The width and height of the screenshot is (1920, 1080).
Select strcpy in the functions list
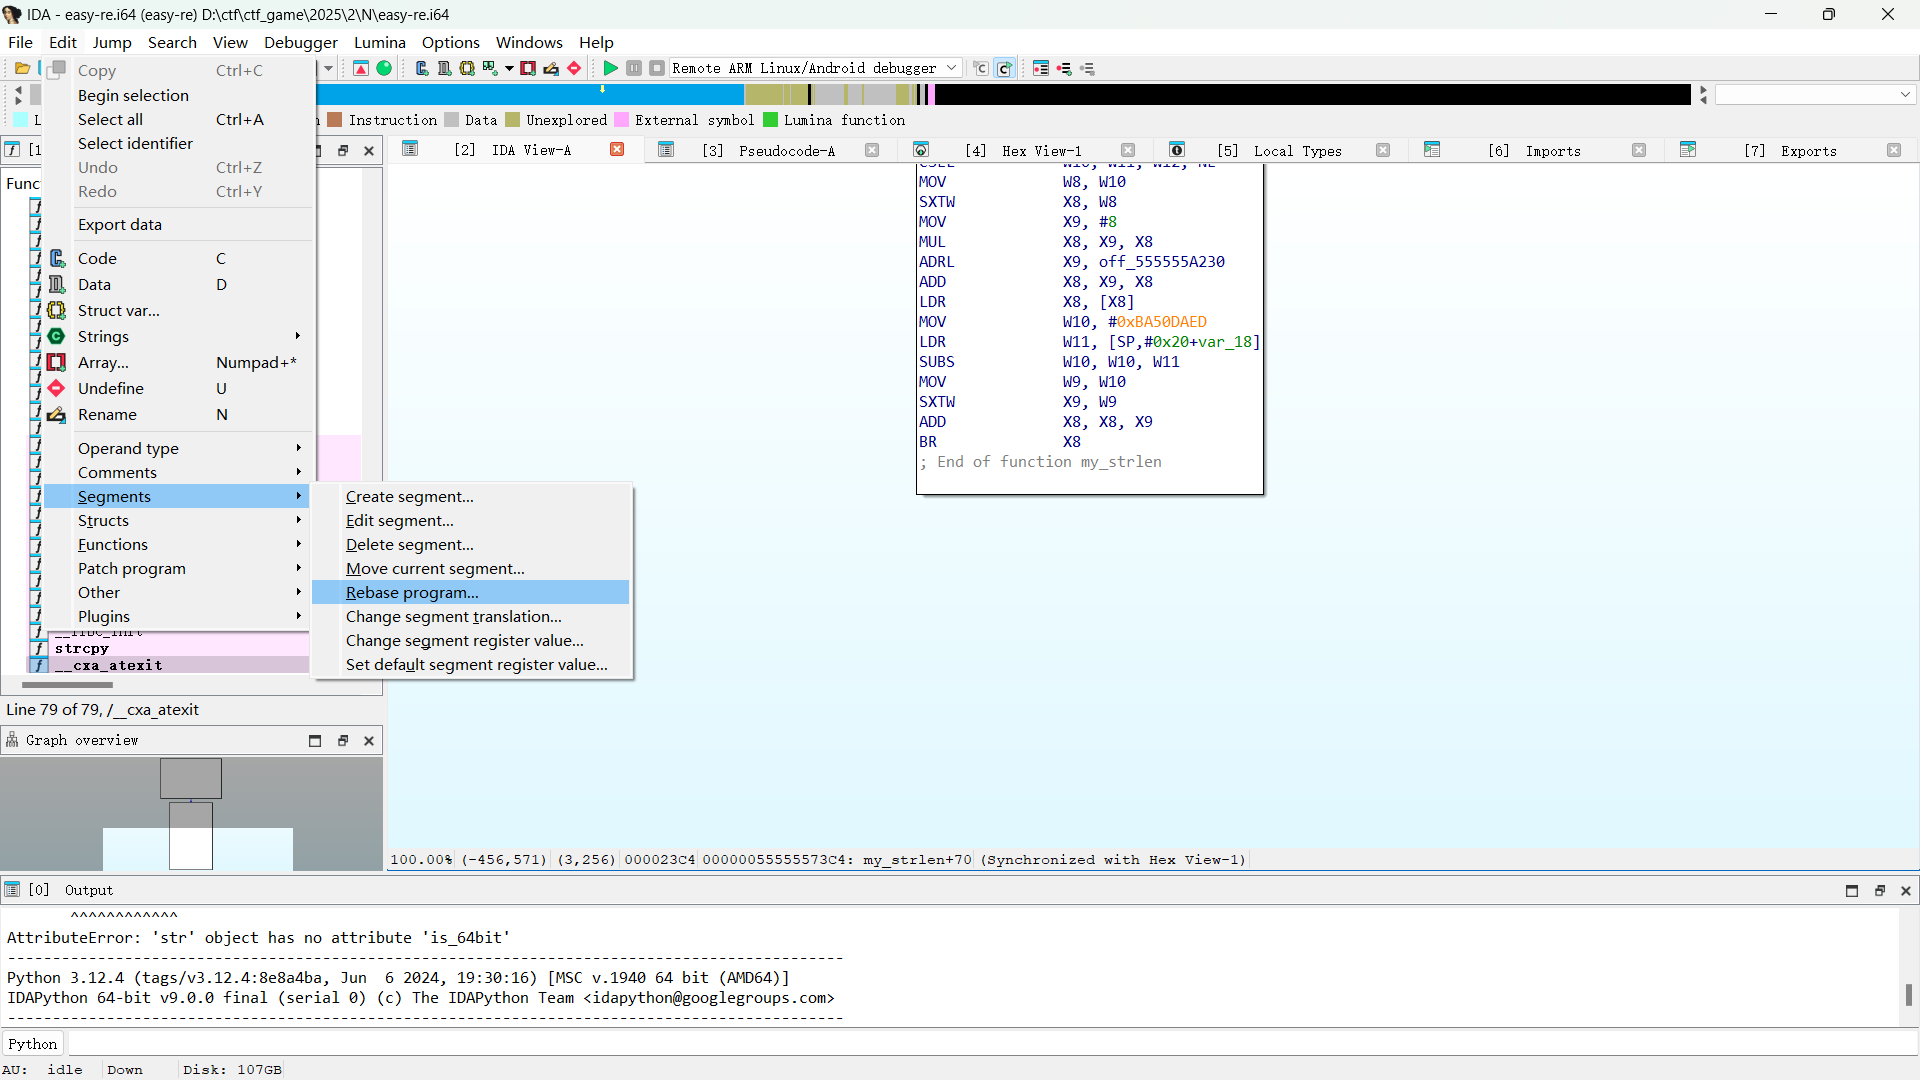tap(82, 648)
